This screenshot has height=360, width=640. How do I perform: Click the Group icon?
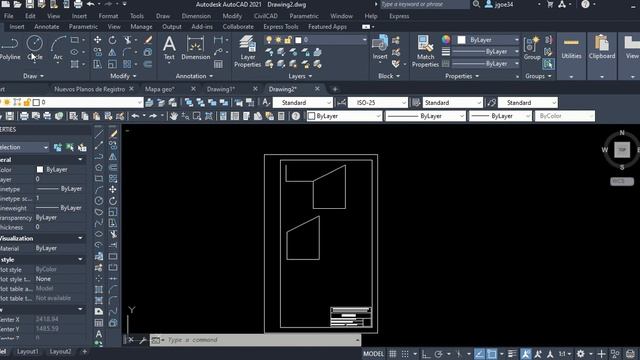[x=532, y=48]
